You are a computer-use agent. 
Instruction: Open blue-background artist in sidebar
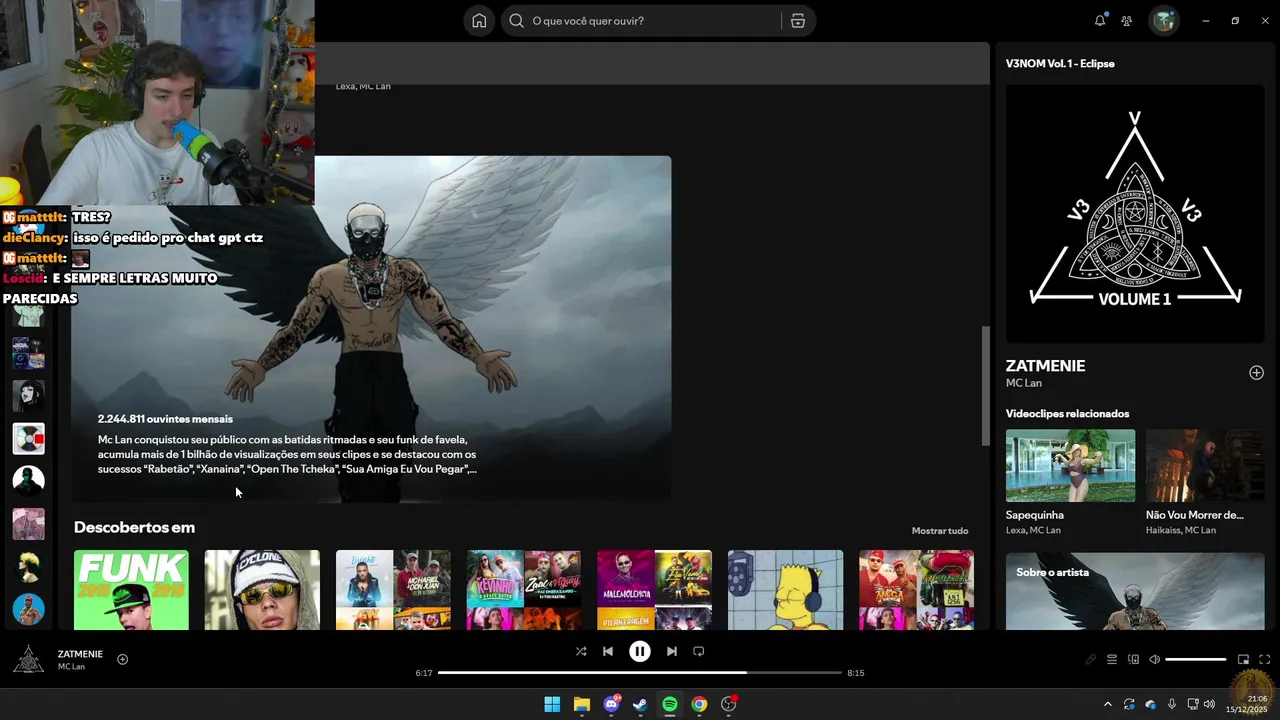(28, 609)
